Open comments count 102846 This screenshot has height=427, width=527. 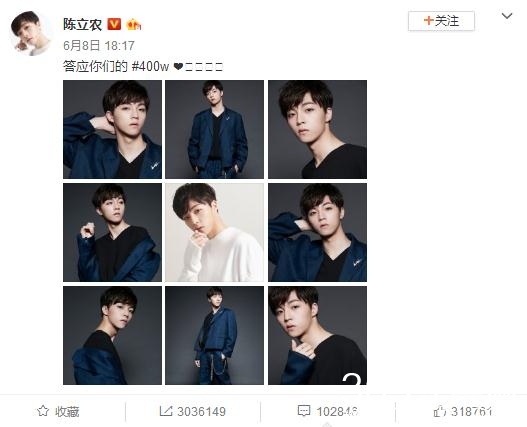point(337,411)
